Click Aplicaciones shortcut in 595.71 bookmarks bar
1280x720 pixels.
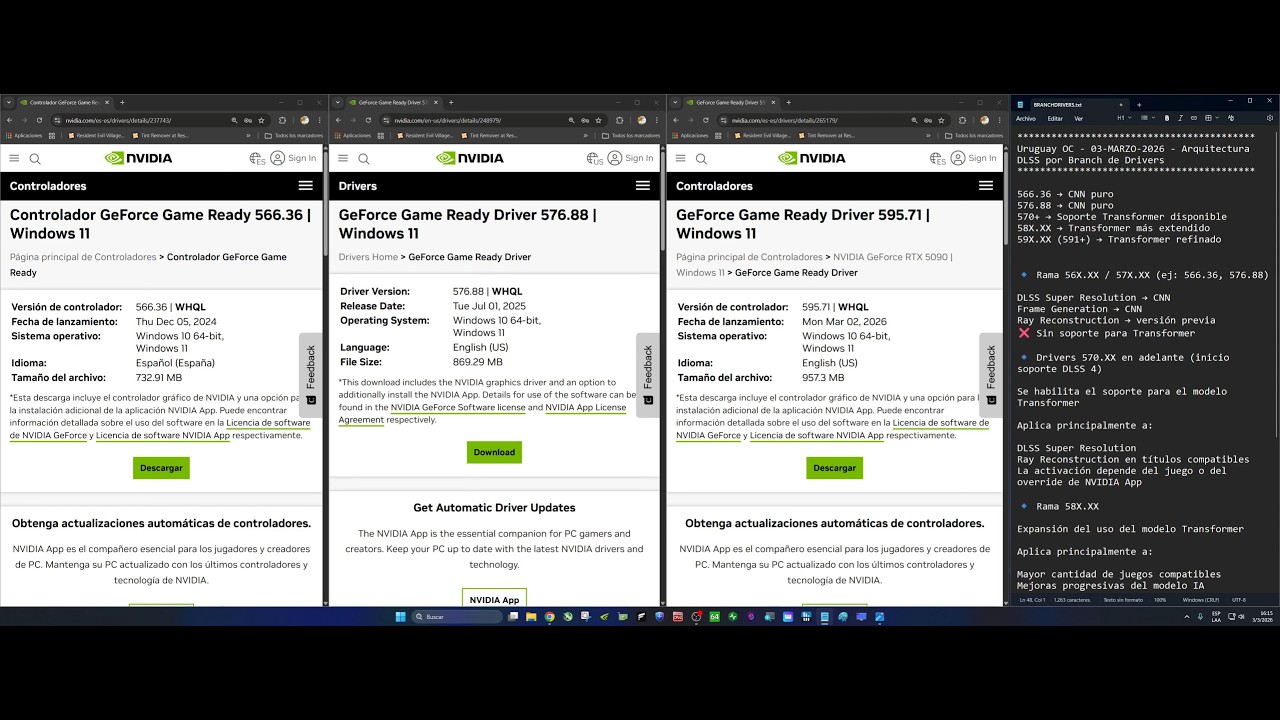[x=689, y=135]
